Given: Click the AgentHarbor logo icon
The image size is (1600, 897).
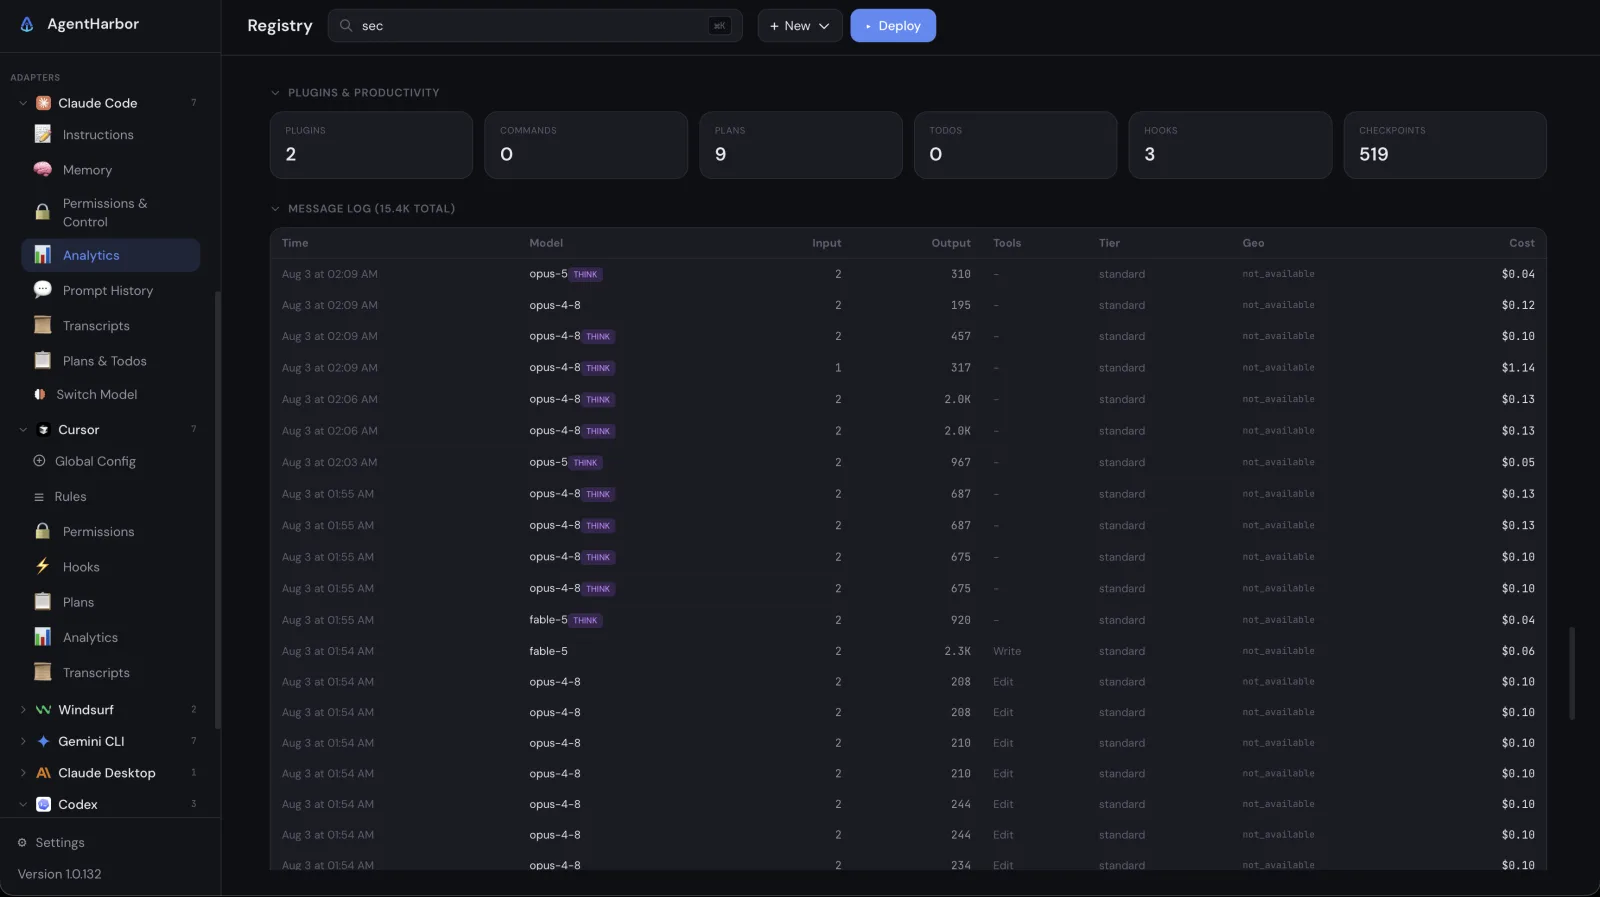Looking at the screenshot, I should point(27,24).
